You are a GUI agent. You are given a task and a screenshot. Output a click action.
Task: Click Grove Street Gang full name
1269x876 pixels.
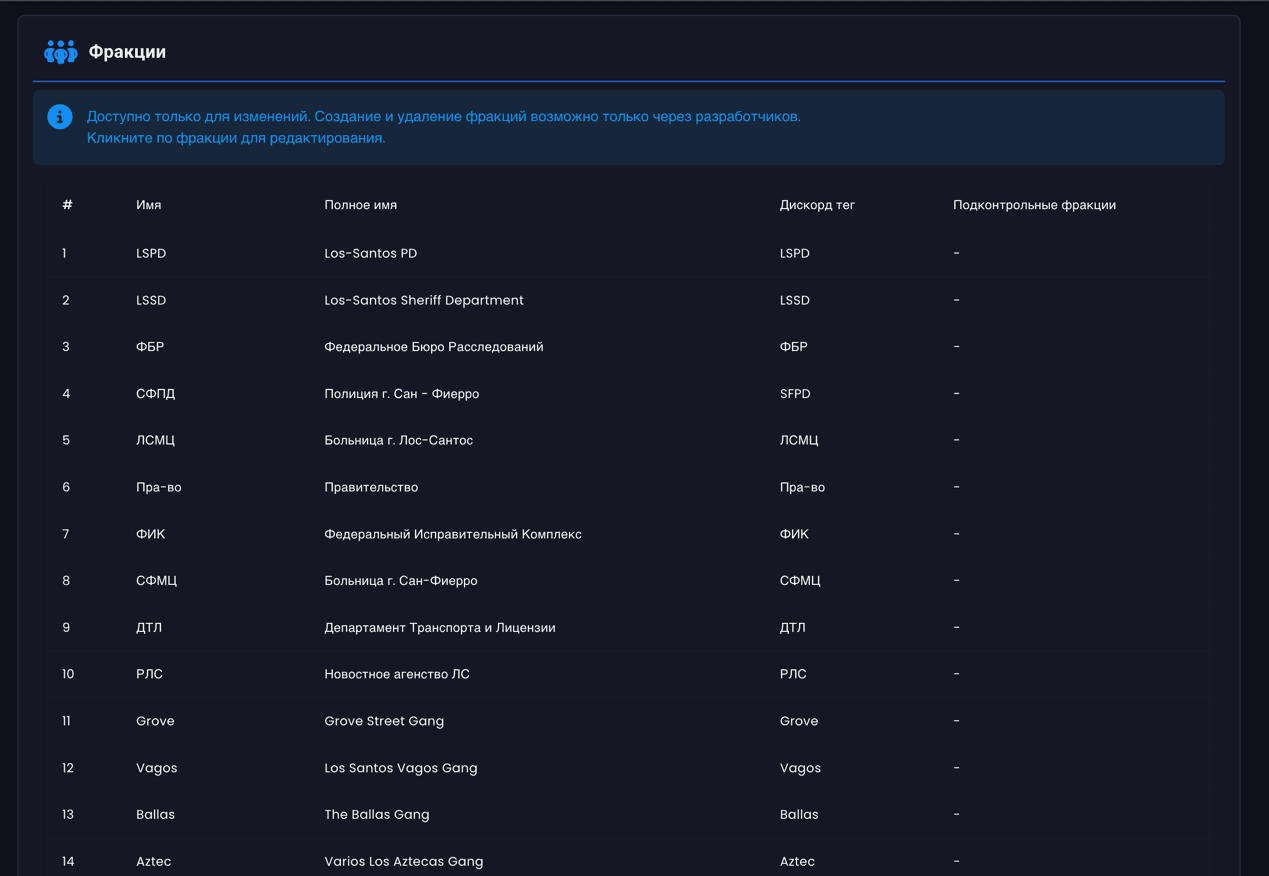384,721
